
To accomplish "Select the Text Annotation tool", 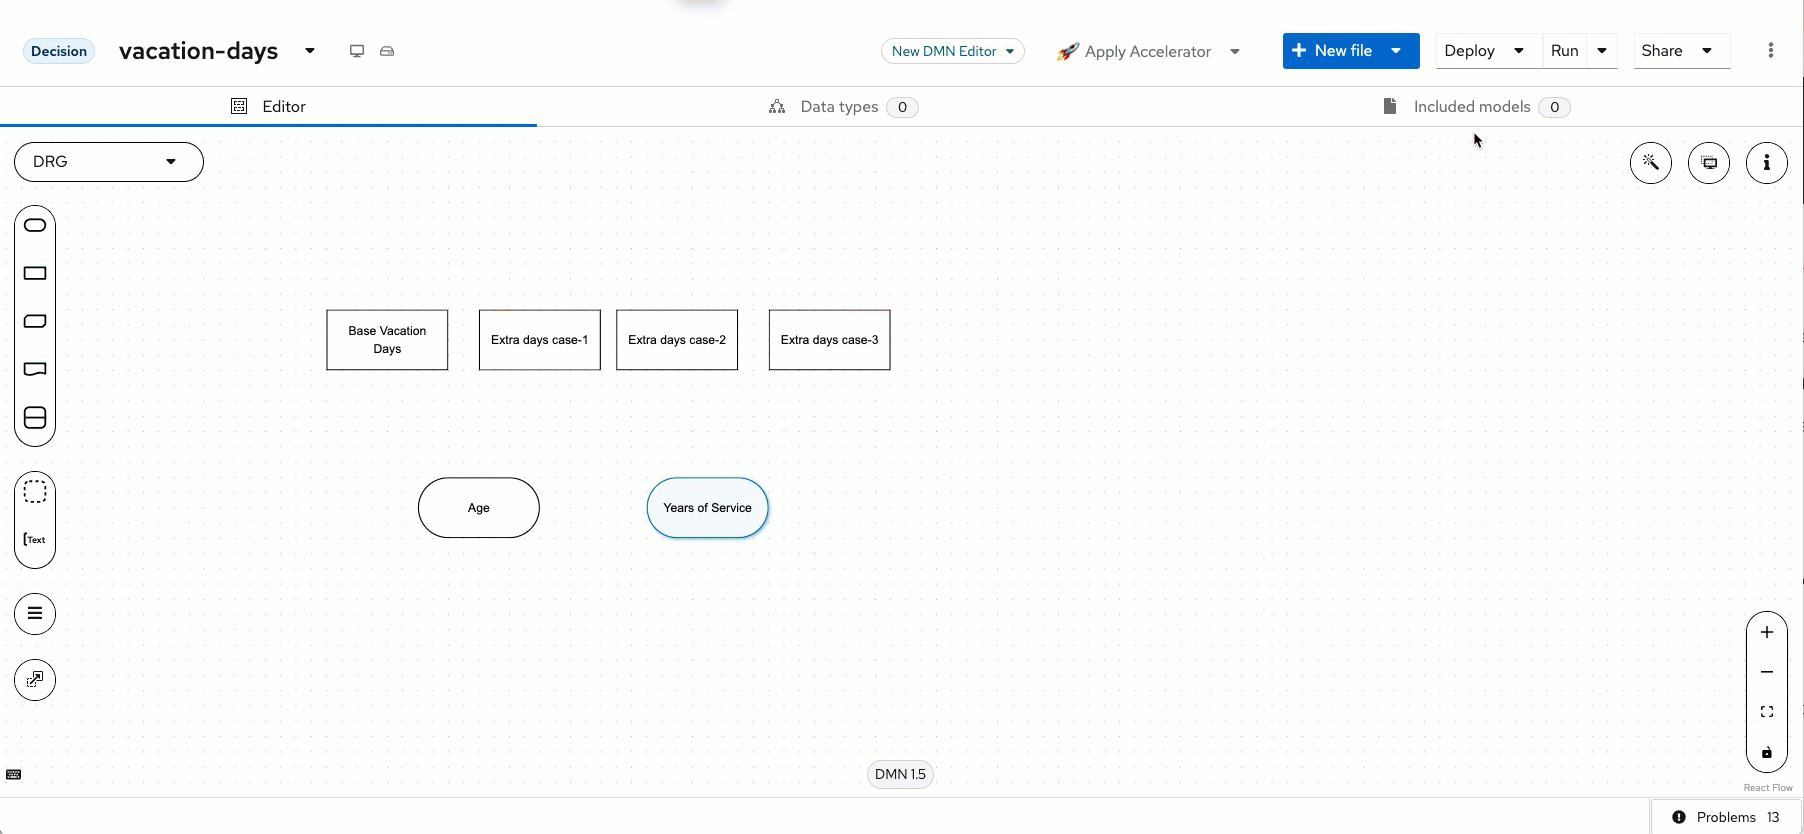I will tap(35, 540).
